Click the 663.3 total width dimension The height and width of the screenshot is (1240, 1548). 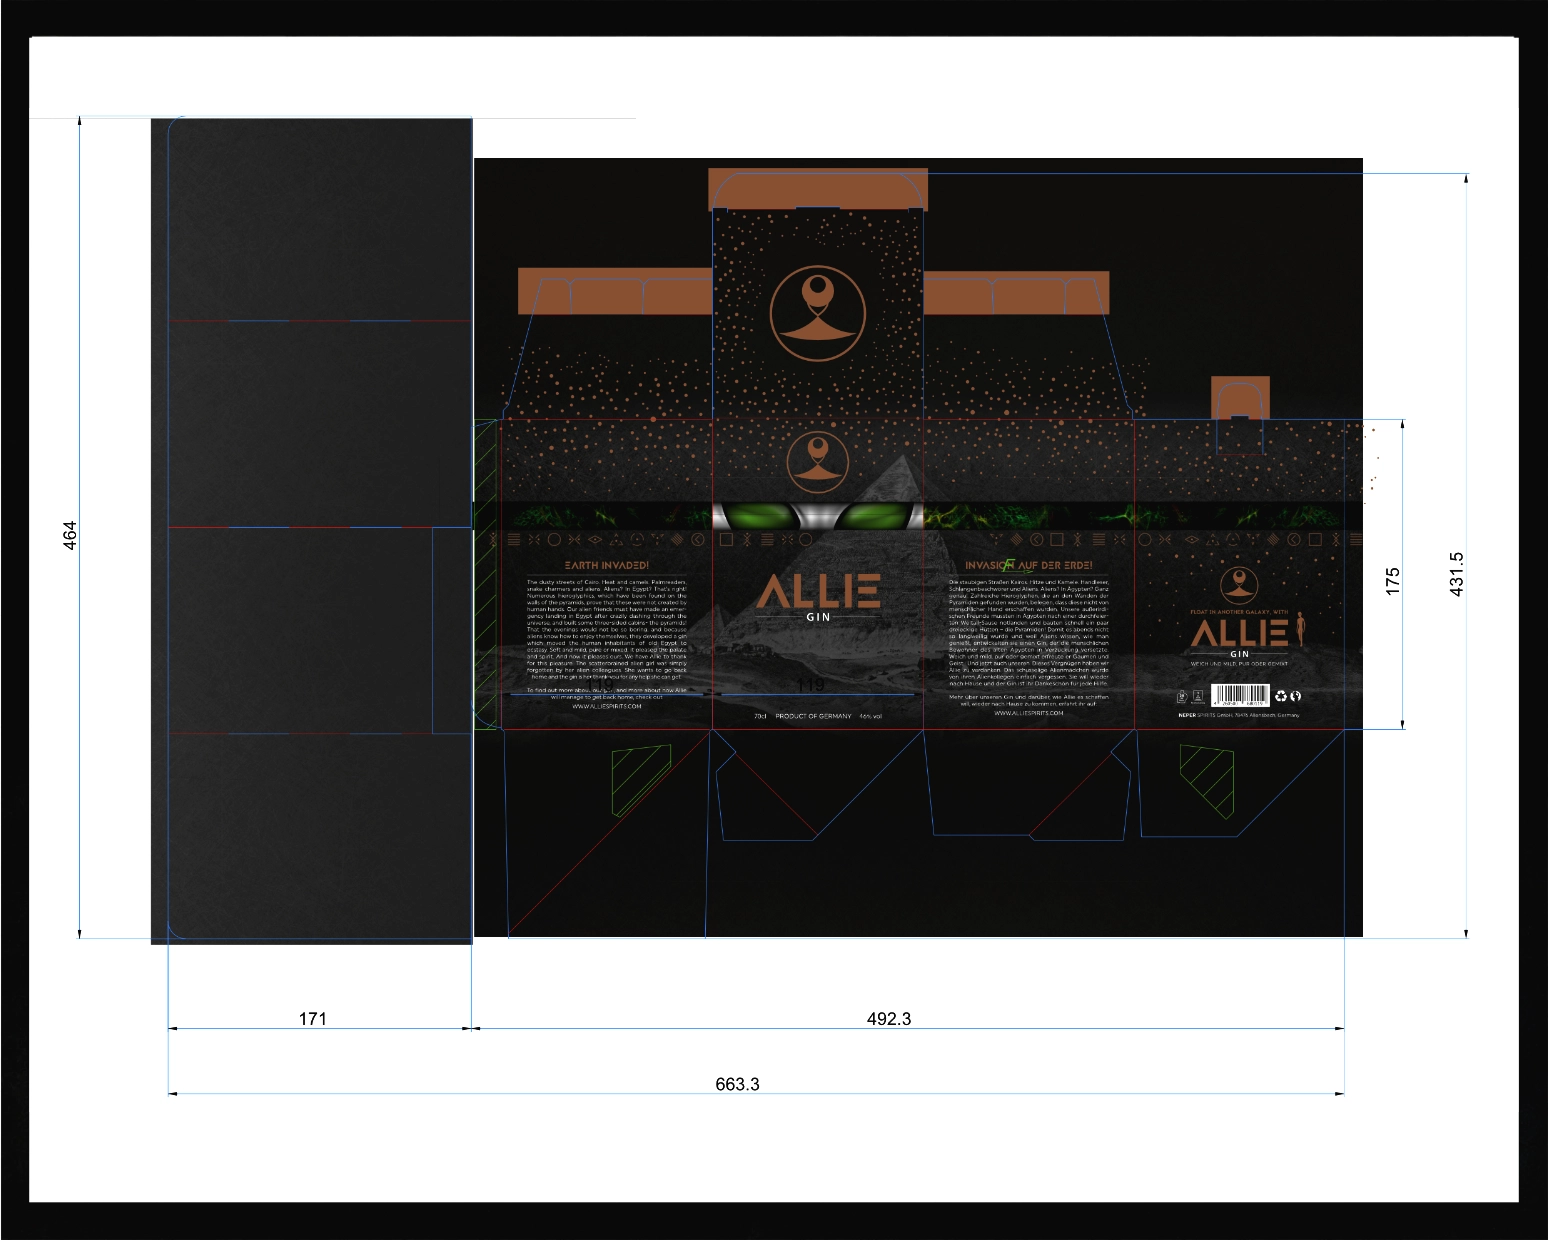(737, 1084)
